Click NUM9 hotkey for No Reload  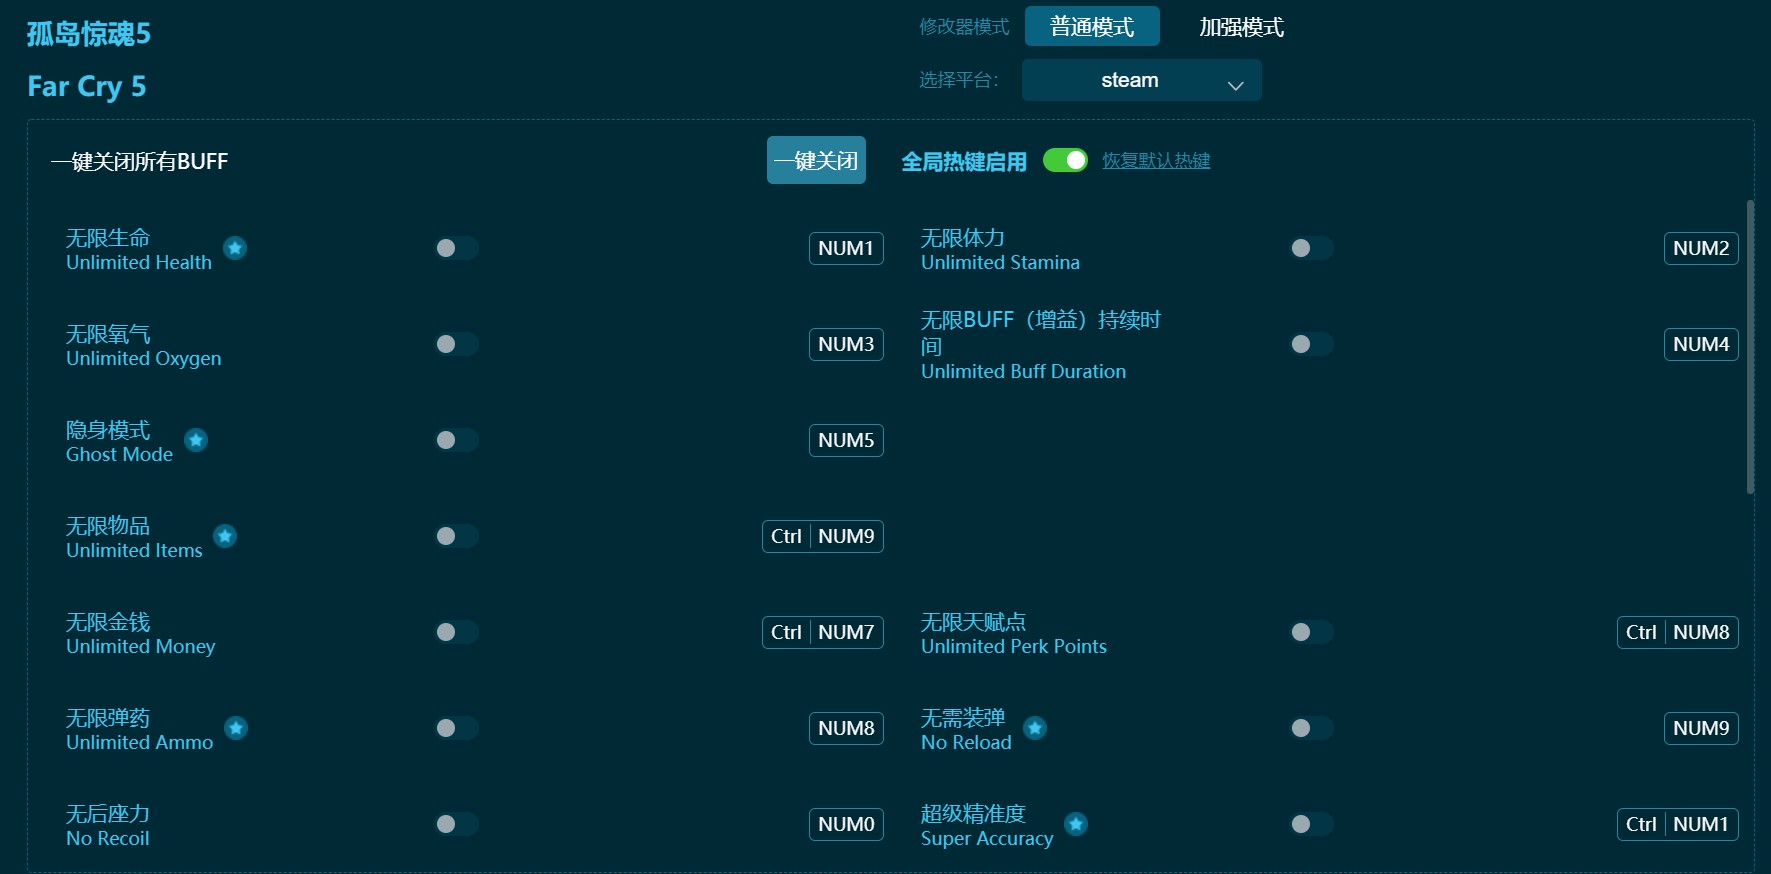tap(1701, 728)
